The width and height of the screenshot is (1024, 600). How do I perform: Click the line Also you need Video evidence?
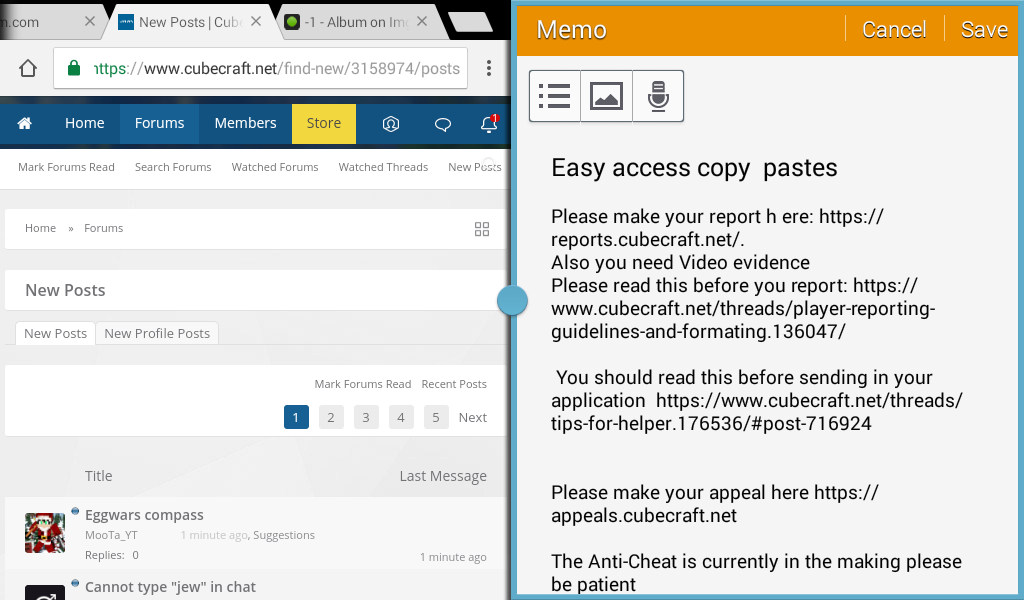[x=680, y=262]
